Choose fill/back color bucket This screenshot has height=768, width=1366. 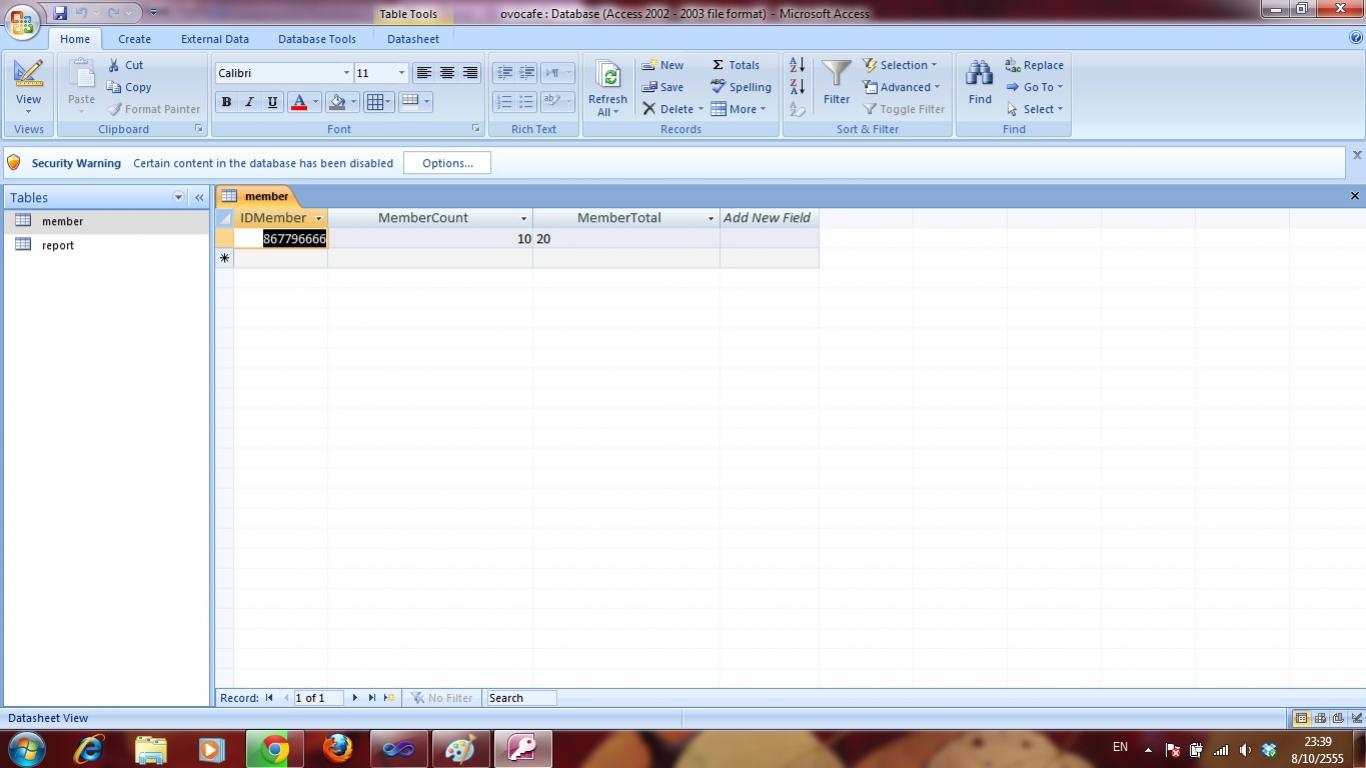337,102
